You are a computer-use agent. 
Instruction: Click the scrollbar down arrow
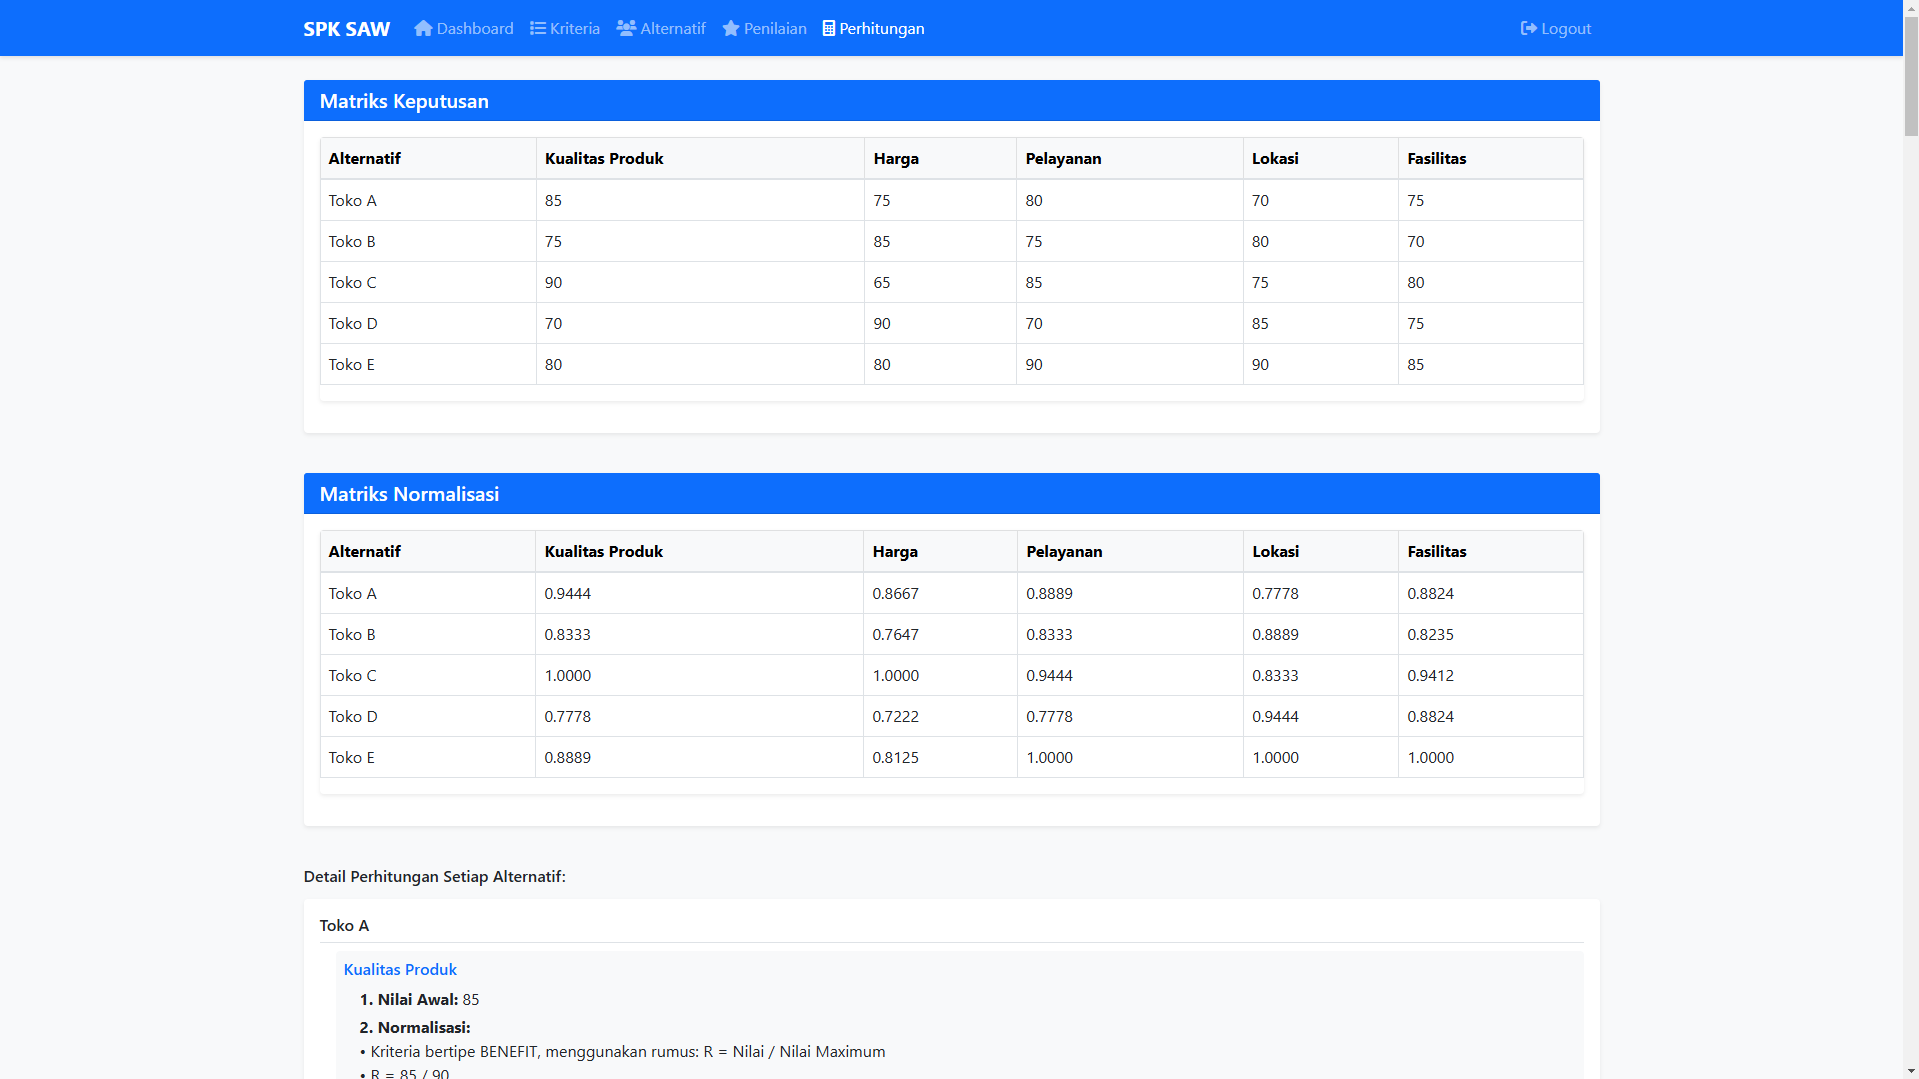(1911, 1071)
